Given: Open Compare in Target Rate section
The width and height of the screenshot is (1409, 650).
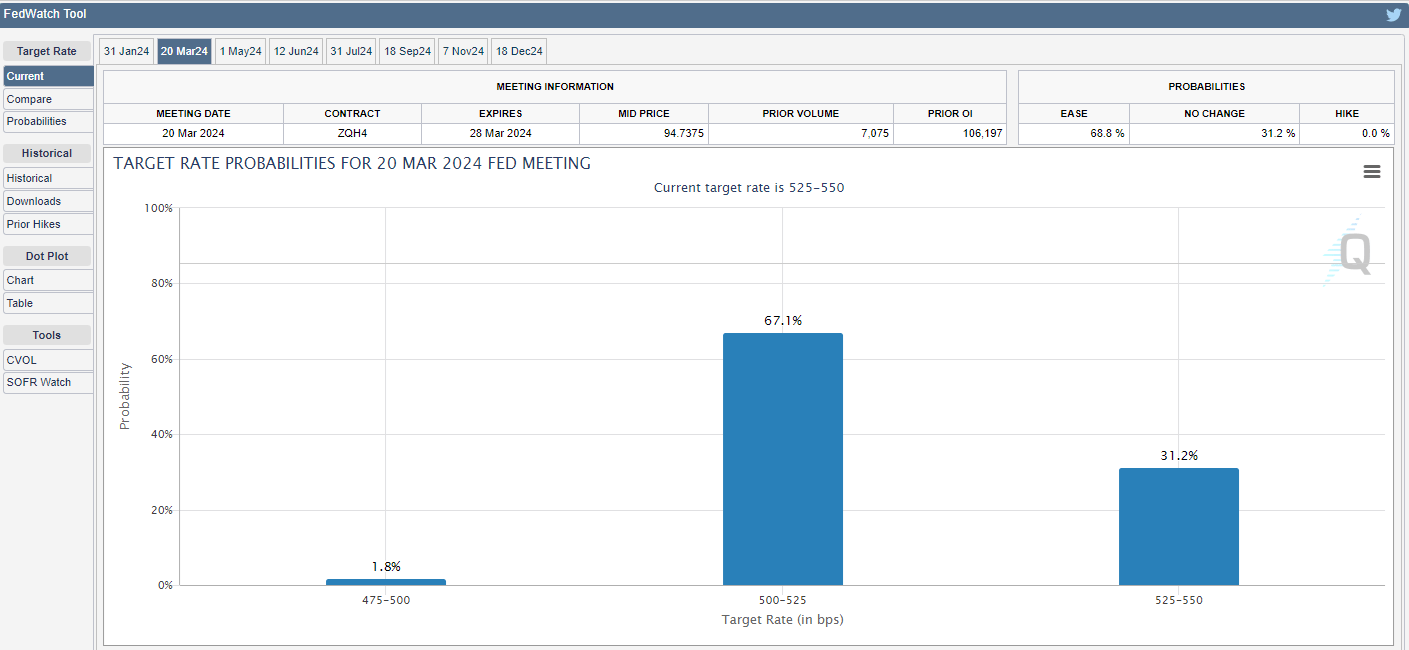Looking at the screenshot, I should point(48,99).
